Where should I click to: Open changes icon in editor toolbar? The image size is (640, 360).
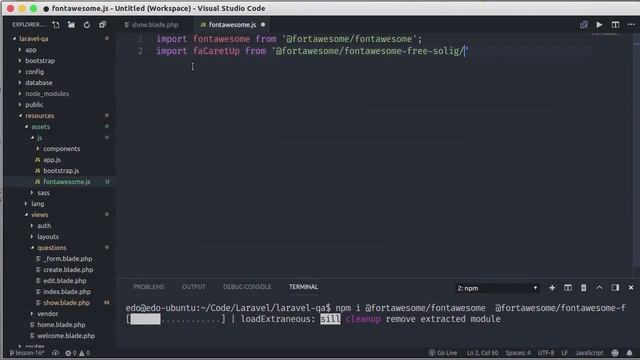(584, 25)
